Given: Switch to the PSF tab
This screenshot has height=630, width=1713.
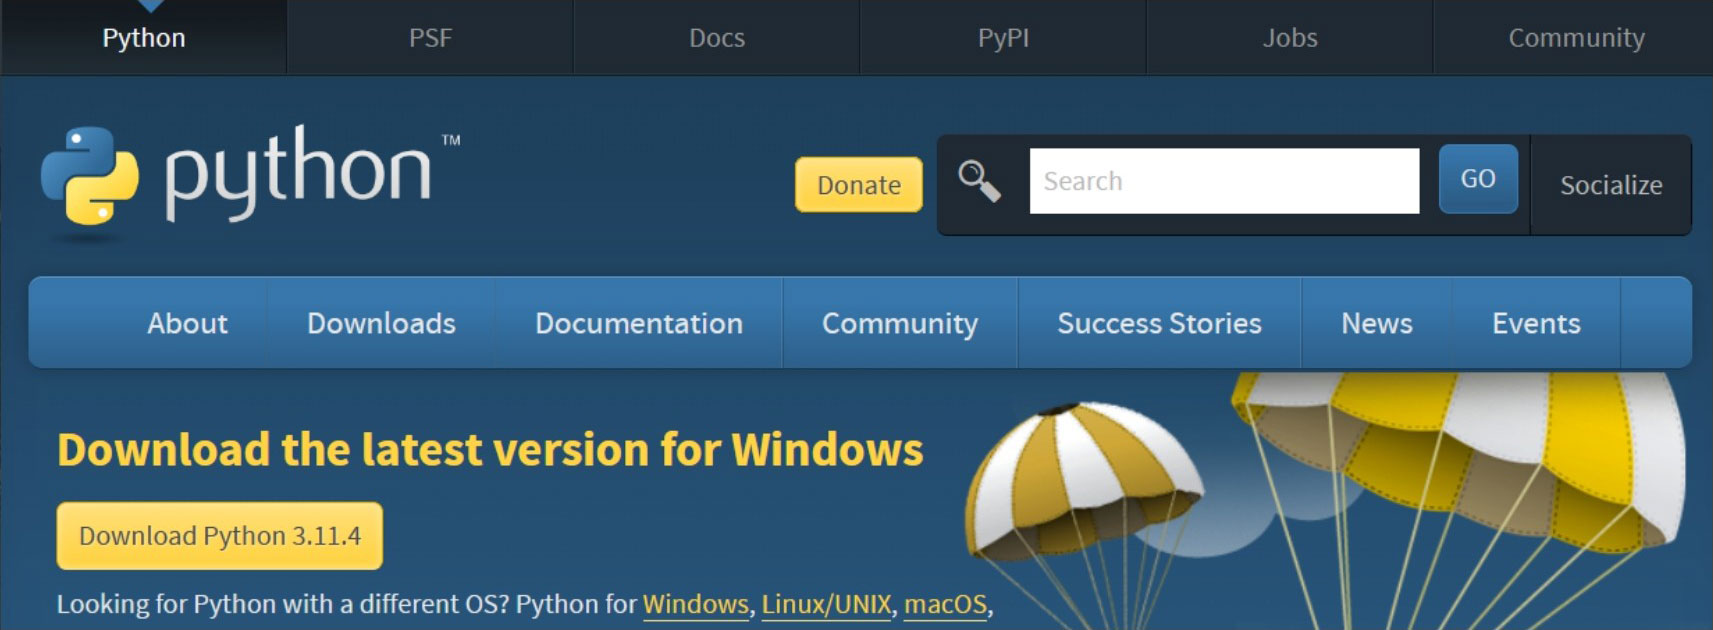Looking at the screenshot, I should click(430, 38).
